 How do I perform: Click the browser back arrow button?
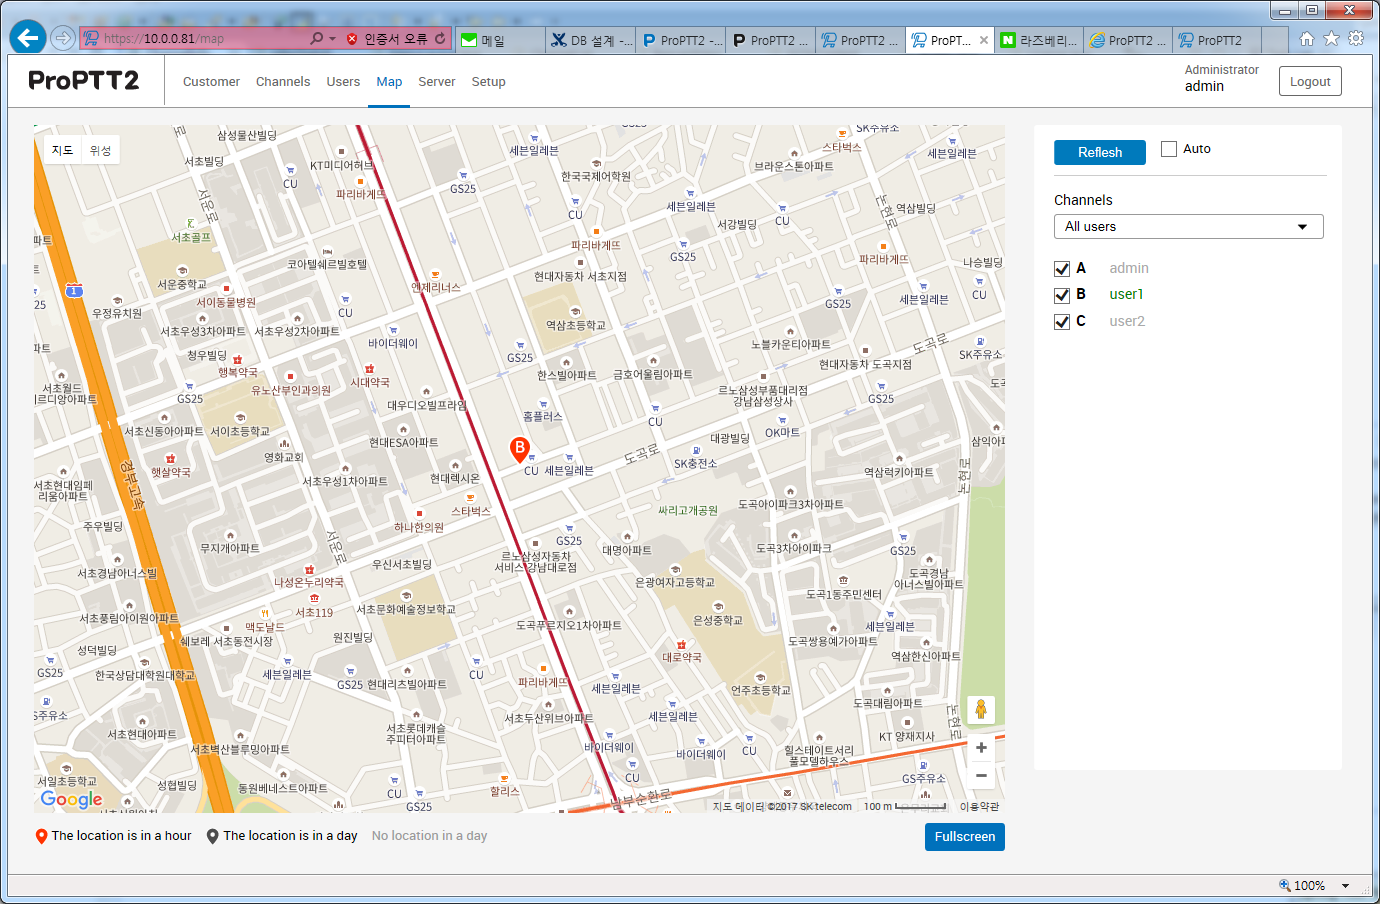click(28, 38)
